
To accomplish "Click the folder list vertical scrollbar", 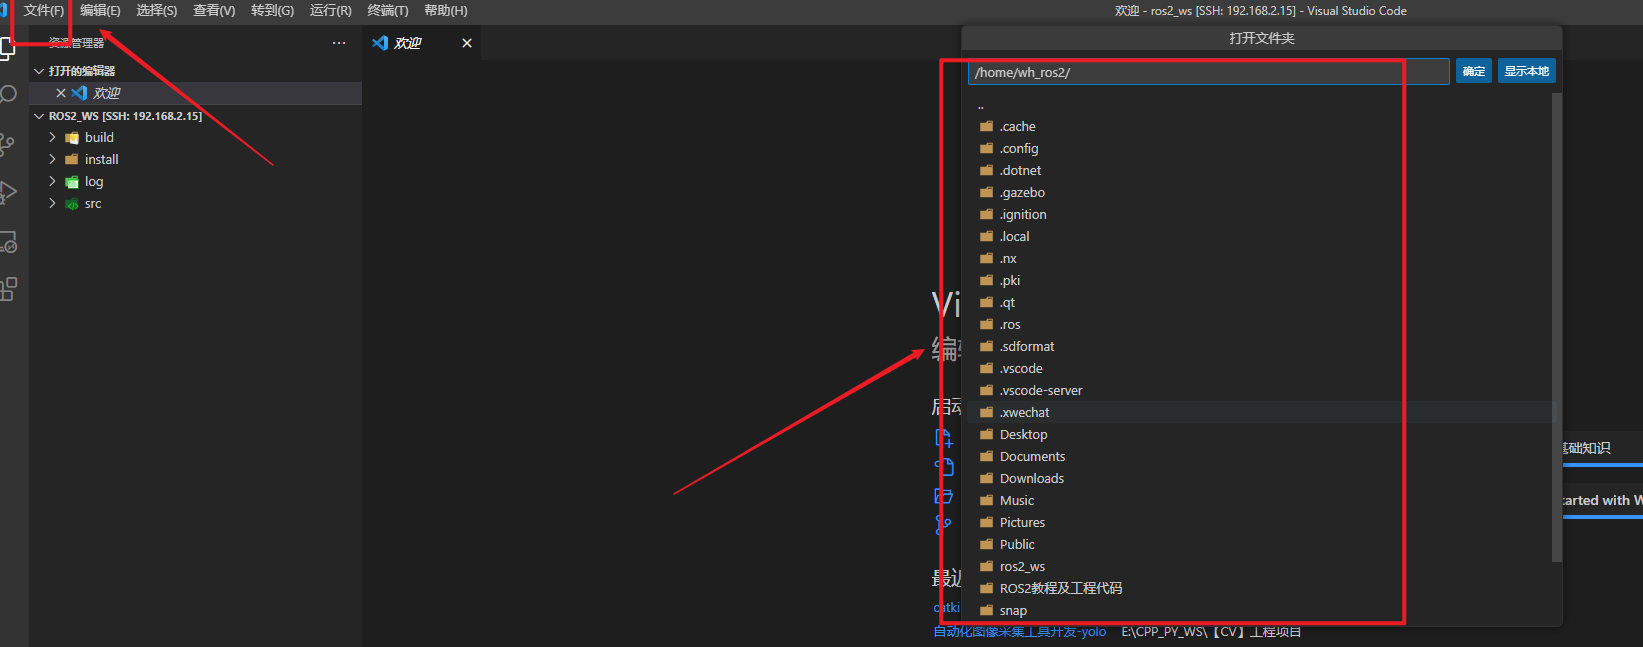I will (x=1556, y=328).
